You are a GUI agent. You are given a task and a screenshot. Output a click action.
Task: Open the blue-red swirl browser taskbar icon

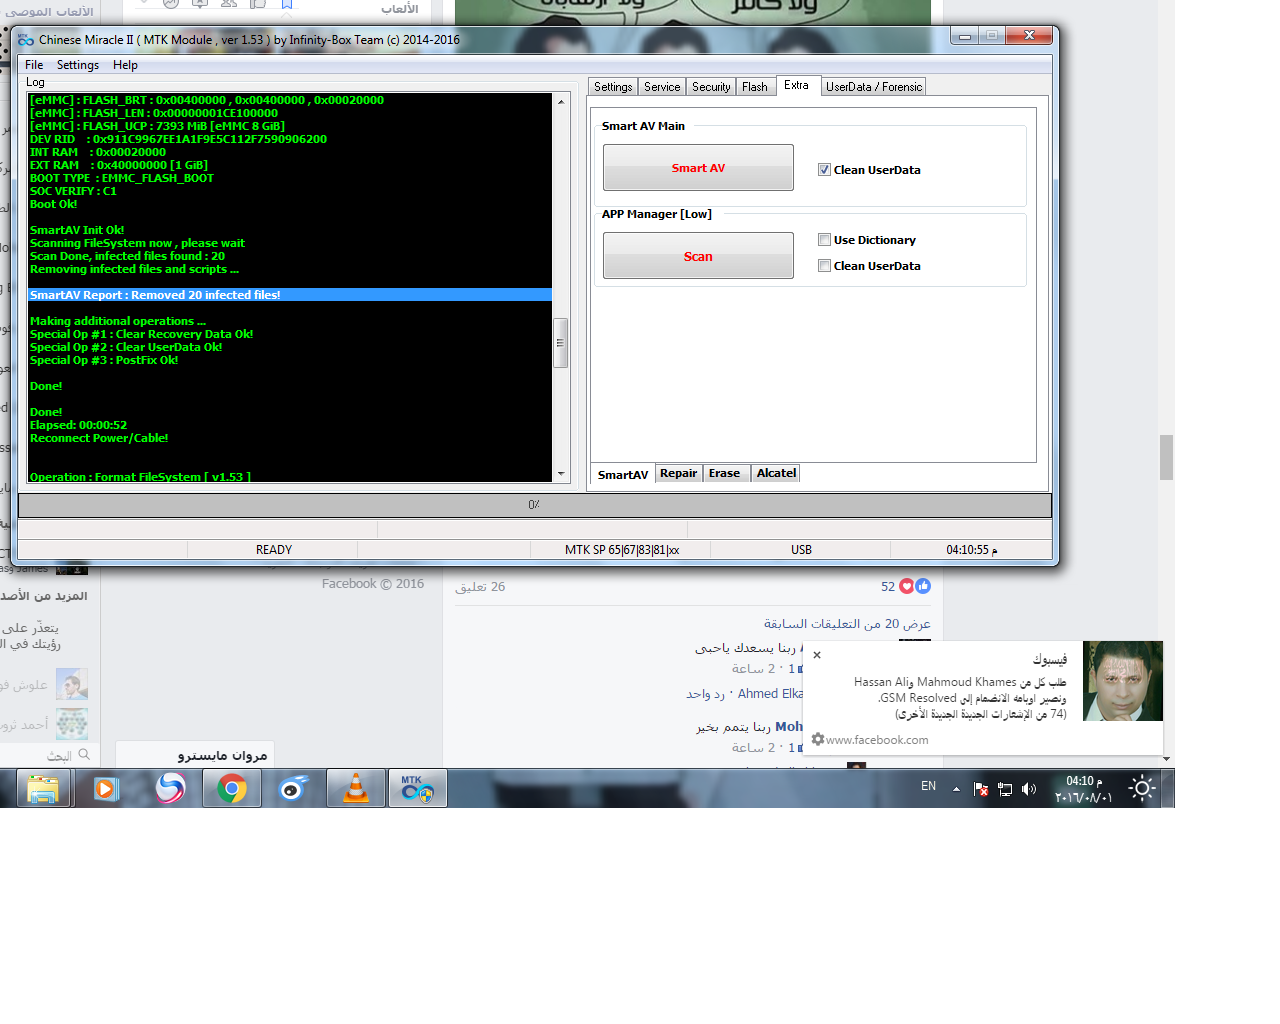tap(170, 789)
